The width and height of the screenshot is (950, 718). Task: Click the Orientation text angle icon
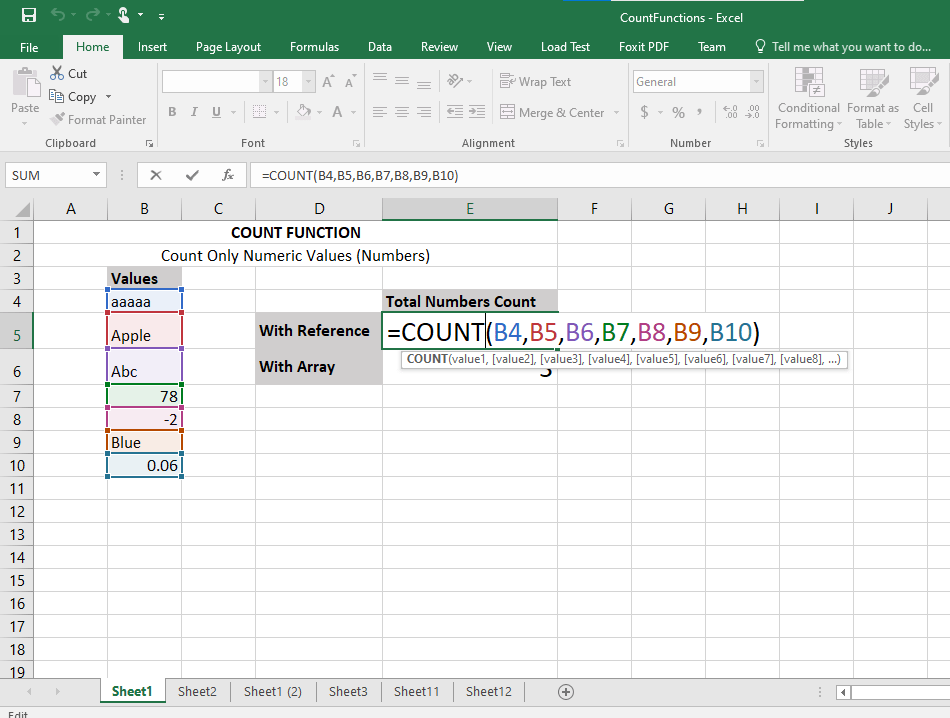(x=455, y=81)
